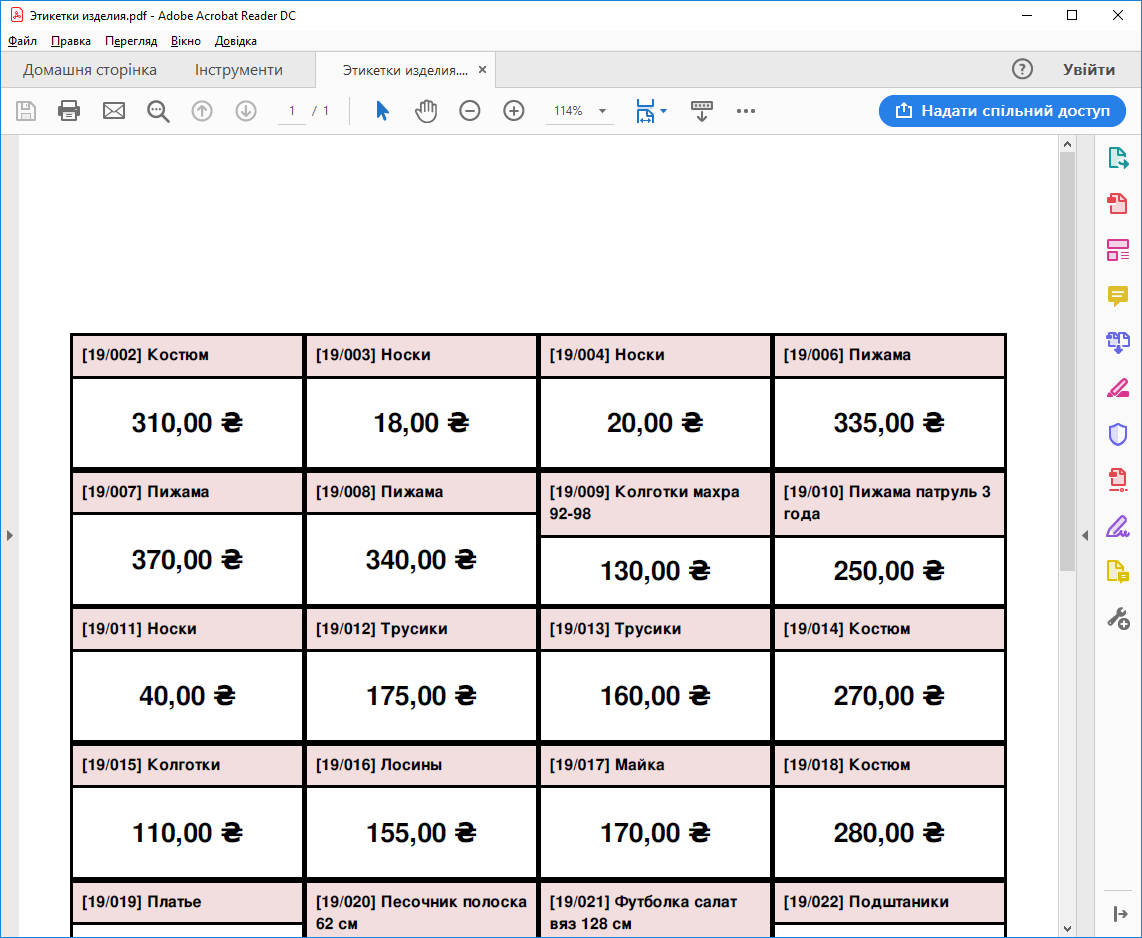Open Comment tool in right sidebar
1142x938 pixels.
point(1118,296)
